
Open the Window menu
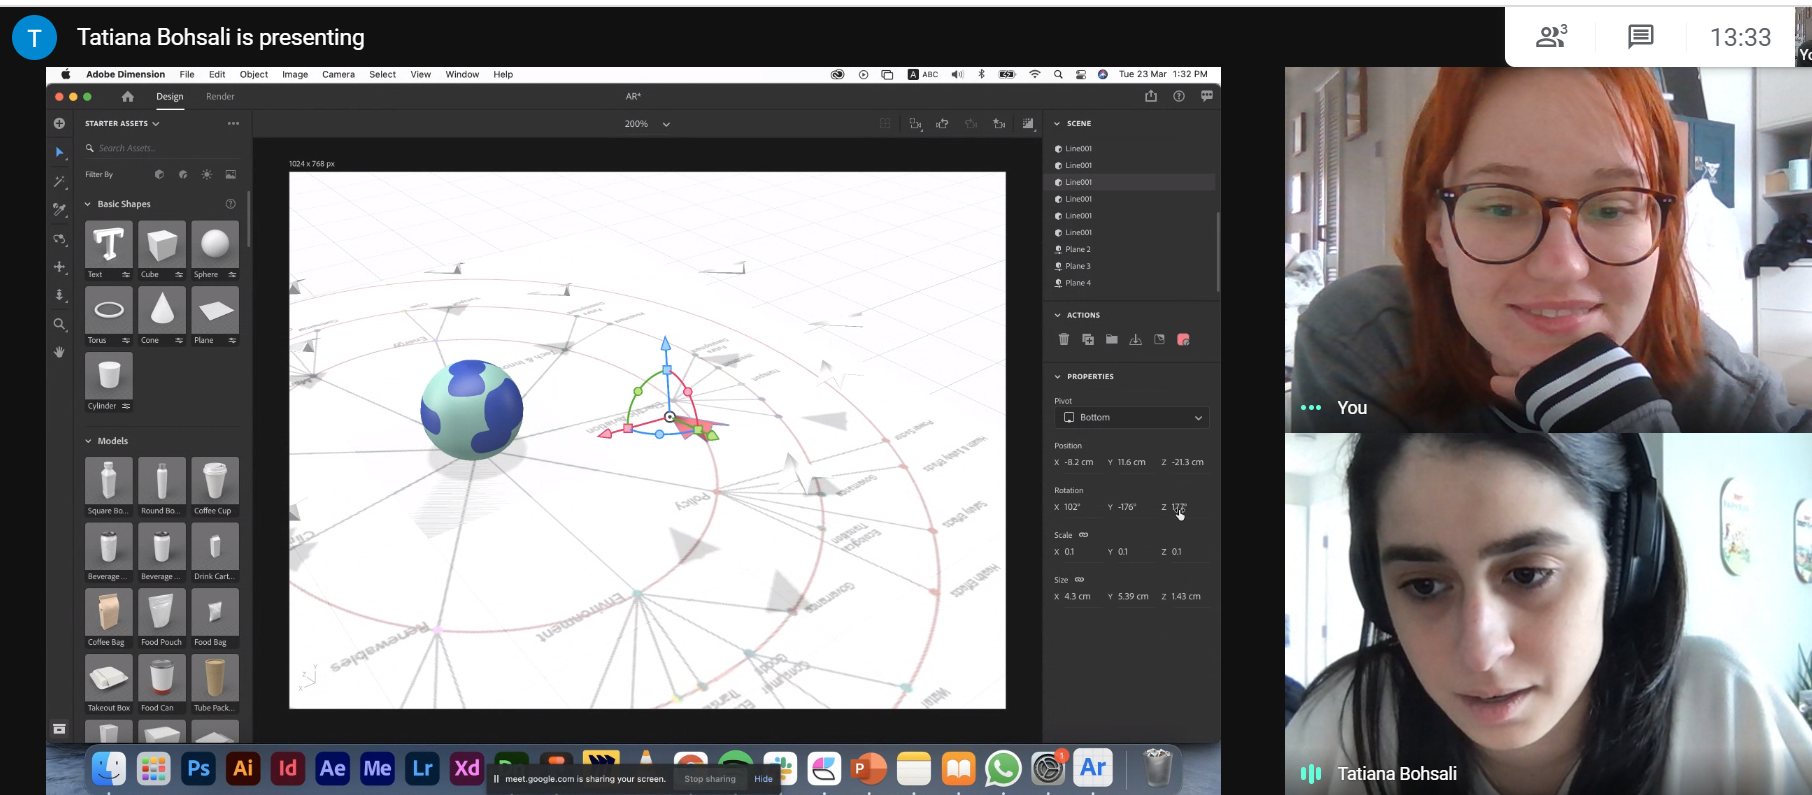pos(462,74)
